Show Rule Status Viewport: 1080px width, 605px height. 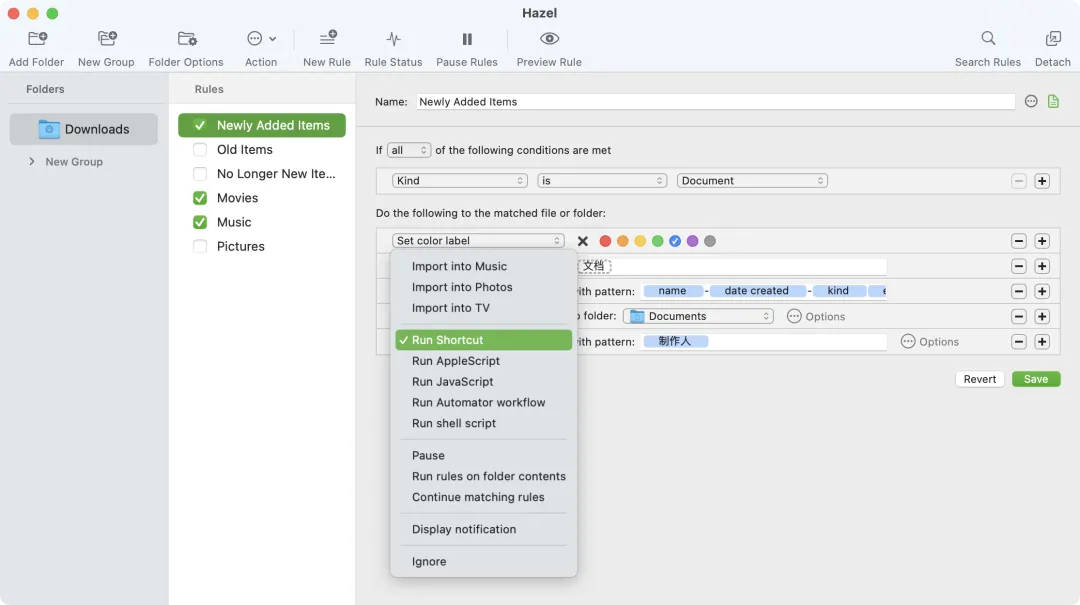click(393, 39)
